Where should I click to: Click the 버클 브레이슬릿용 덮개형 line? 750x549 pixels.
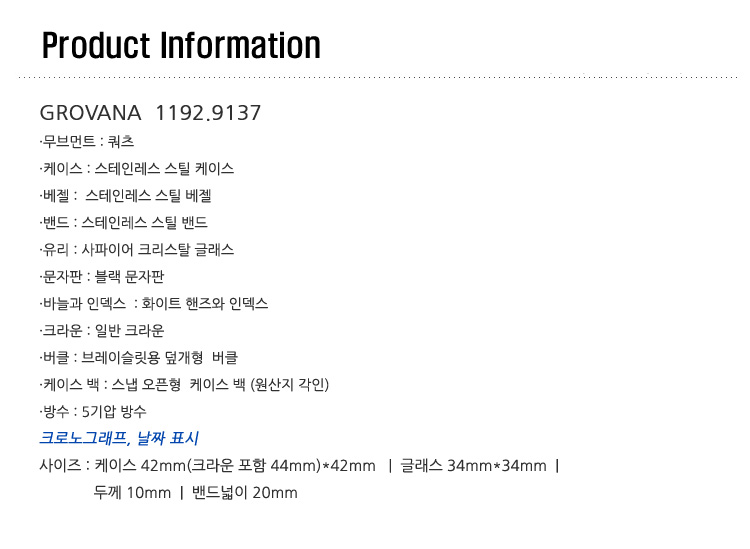(139, 358)
